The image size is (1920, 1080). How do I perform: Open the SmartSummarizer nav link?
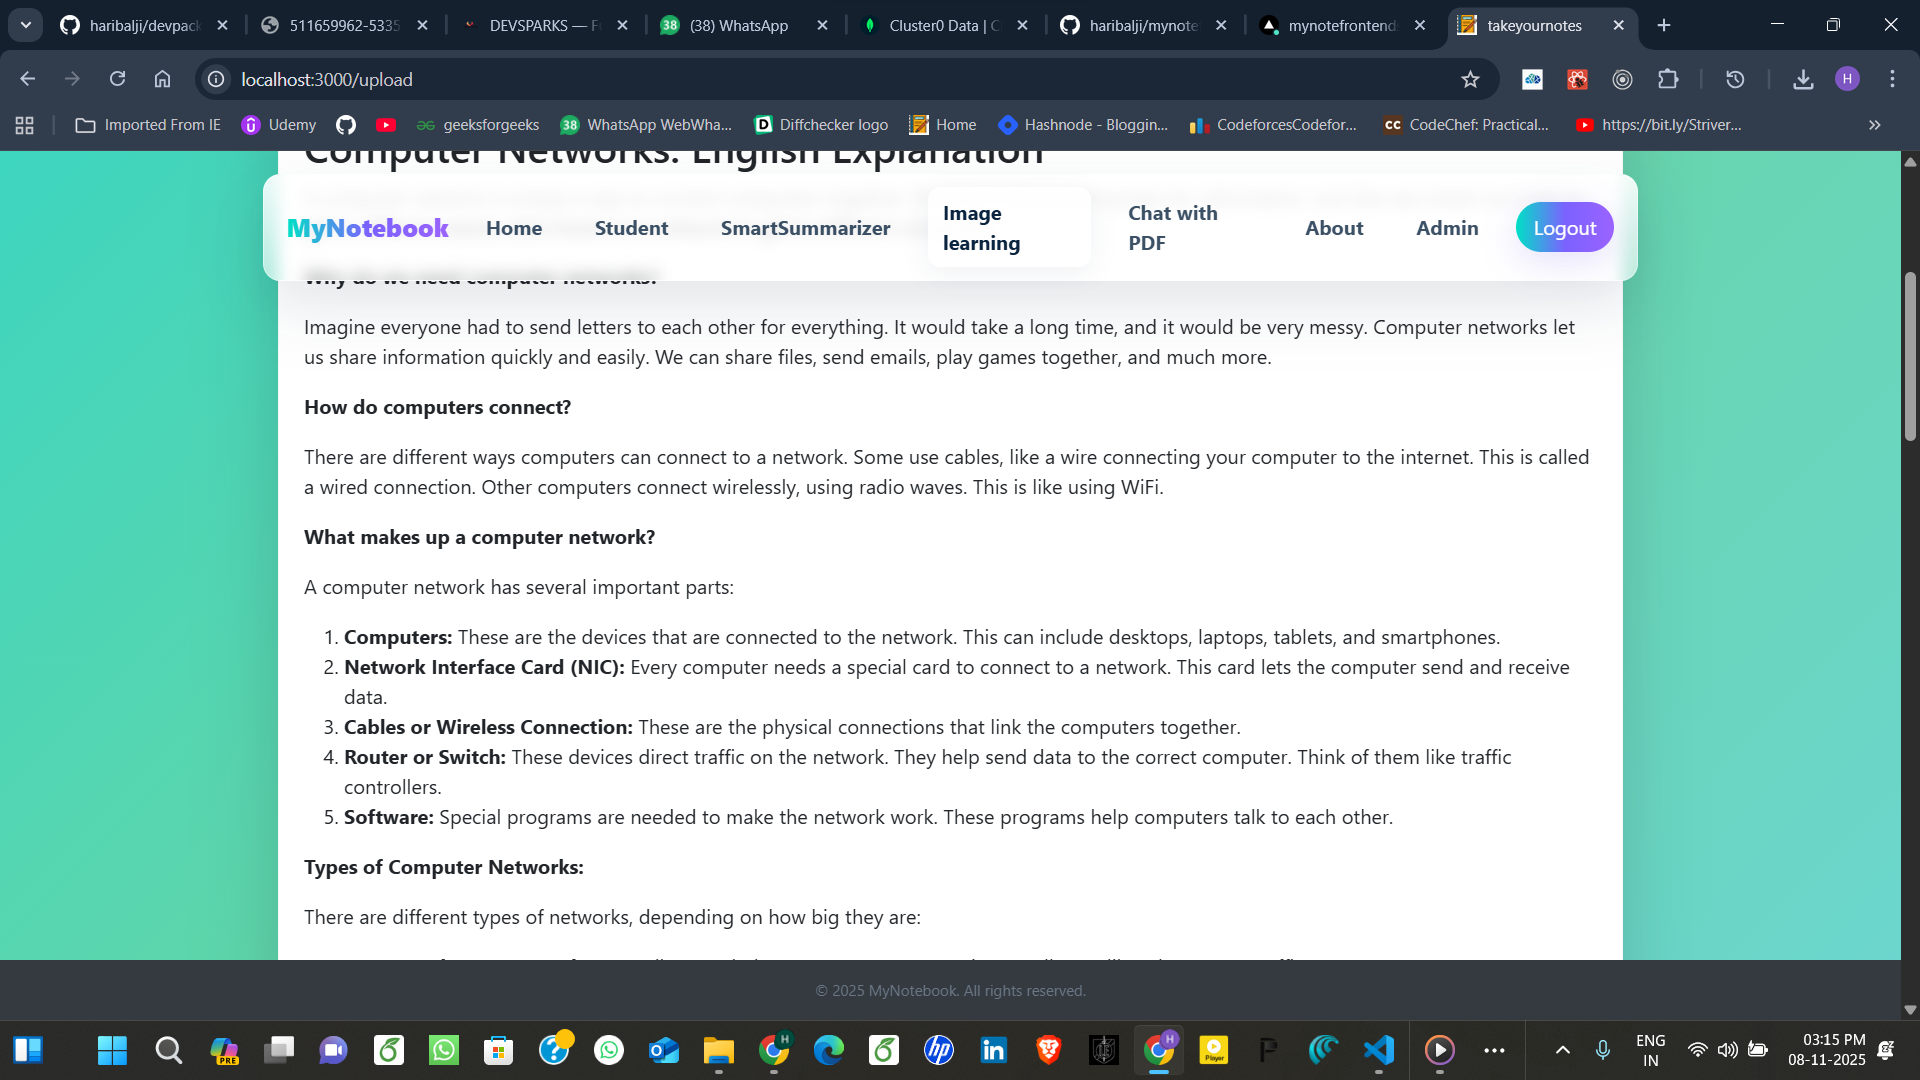coord(805,228)
